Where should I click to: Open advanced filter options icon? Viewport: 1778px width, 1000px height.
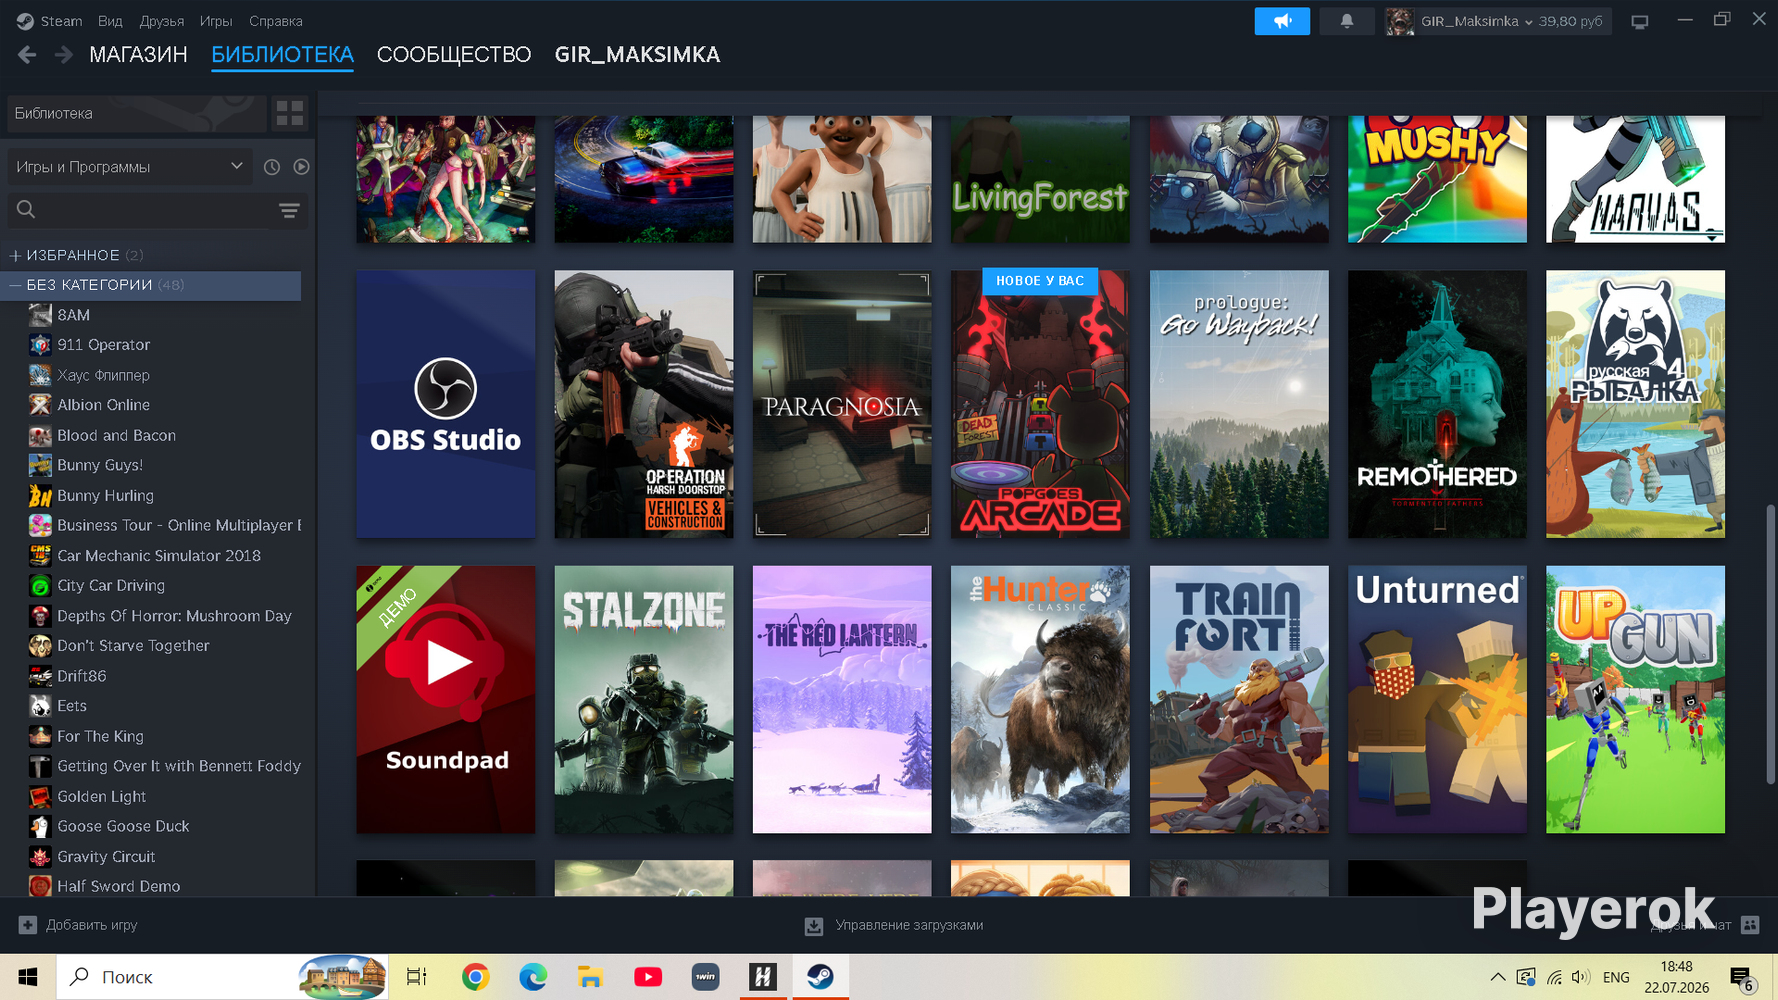pos(289,210)
